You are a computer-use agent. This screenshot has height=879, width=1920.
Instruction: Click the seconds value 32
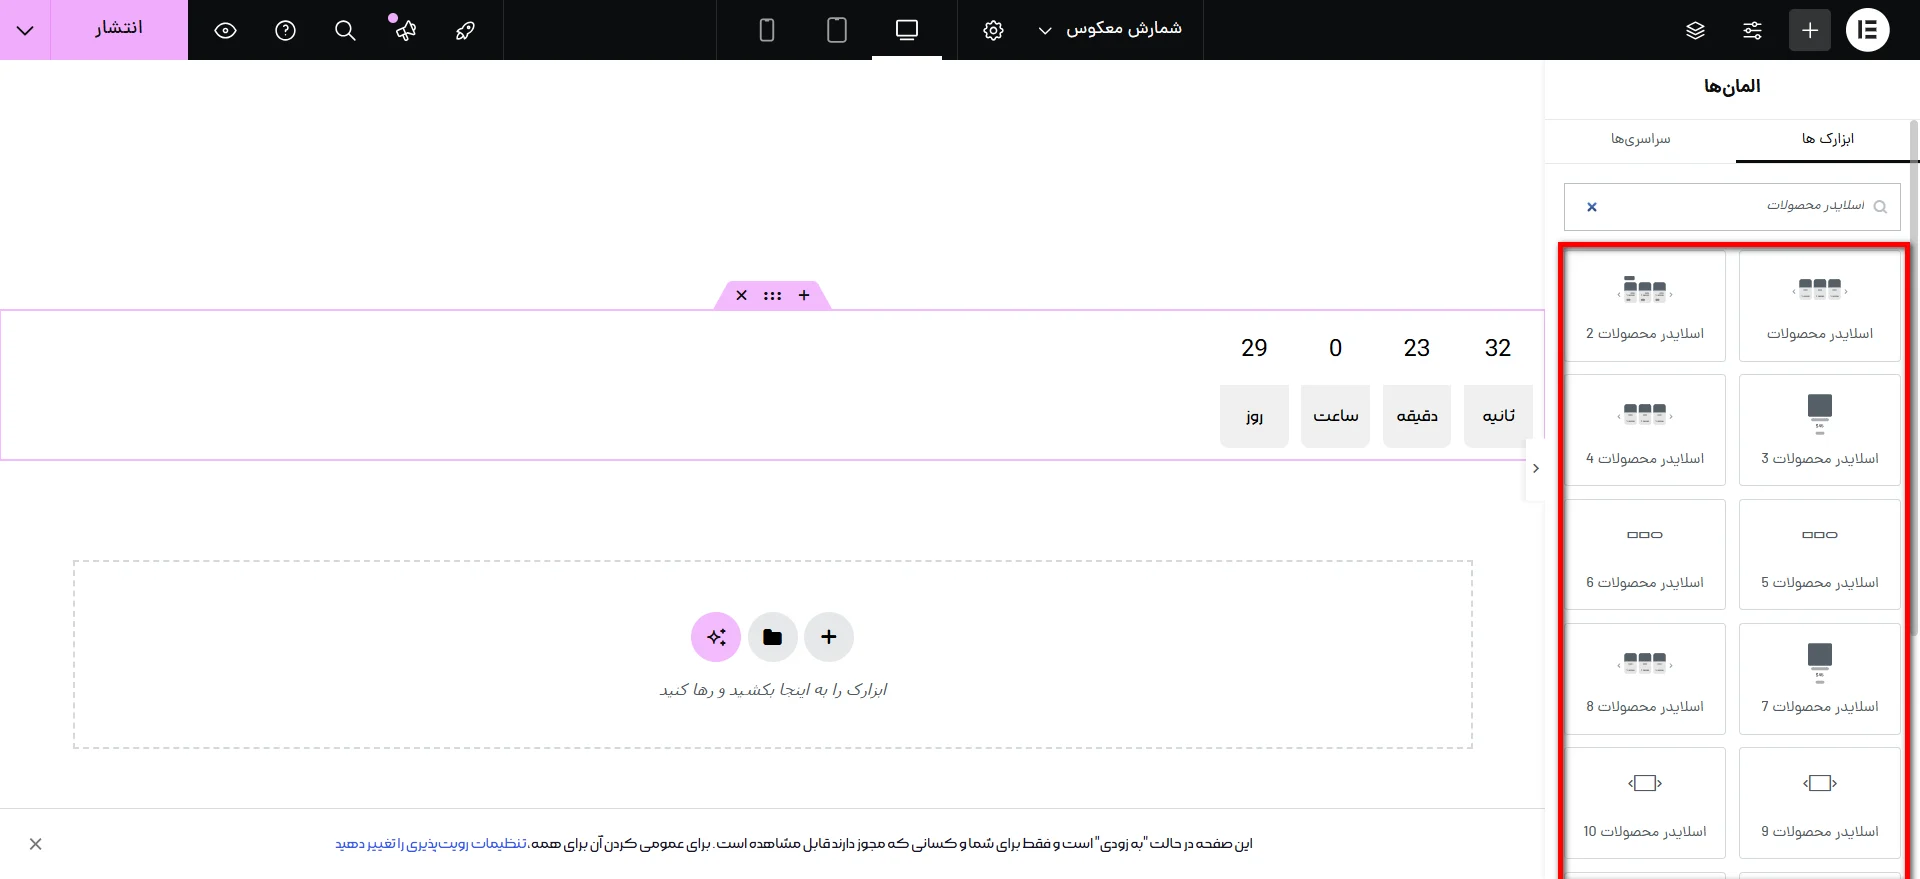1498,348
